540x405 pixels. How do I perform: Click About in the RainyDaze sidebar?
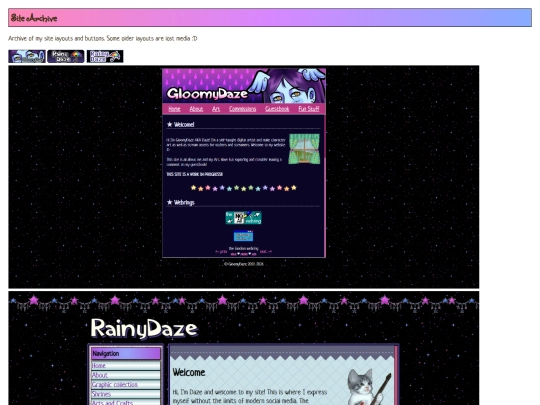pos(126,375)
